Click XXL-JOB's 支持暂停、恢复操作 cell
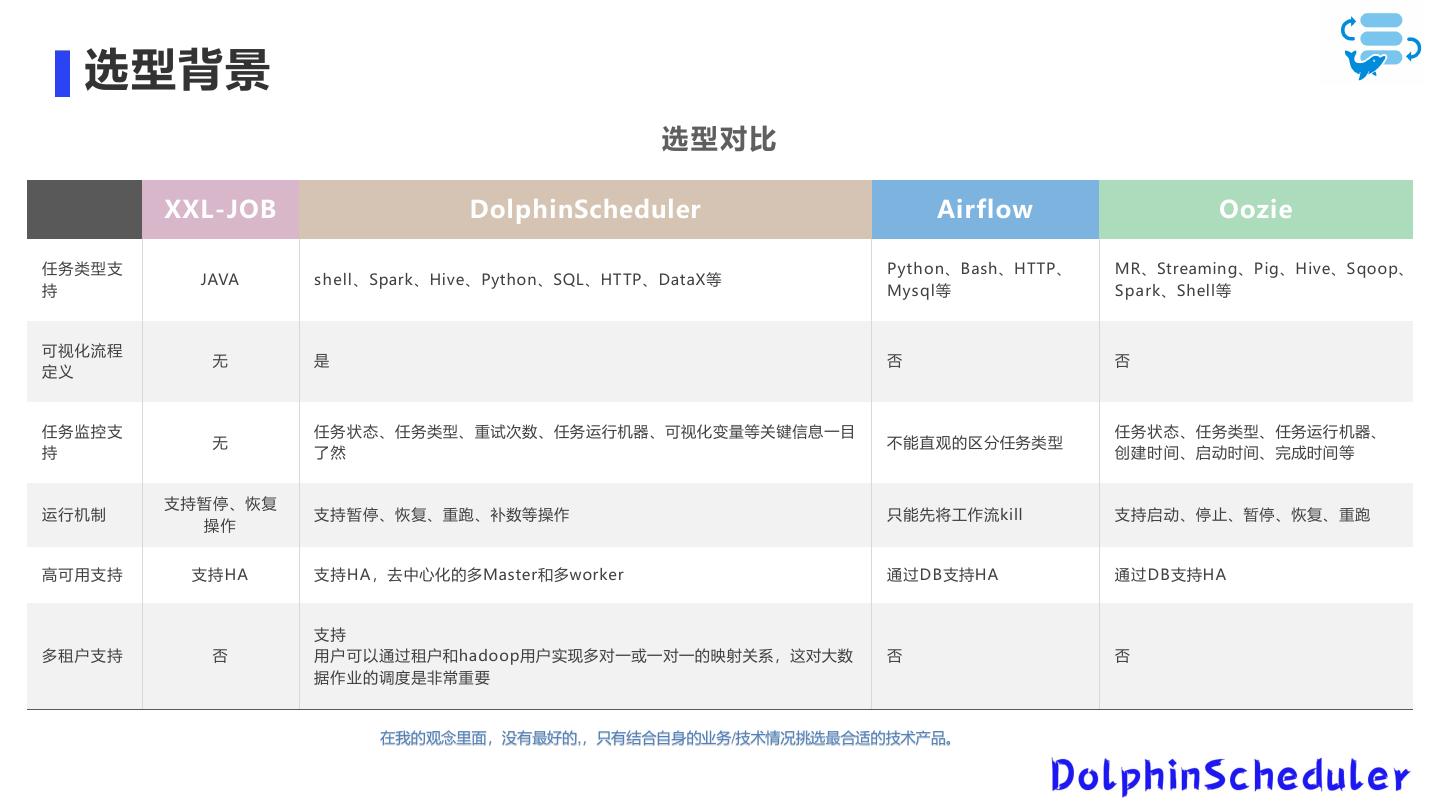1440x810 pixels. tap(220, 515)
